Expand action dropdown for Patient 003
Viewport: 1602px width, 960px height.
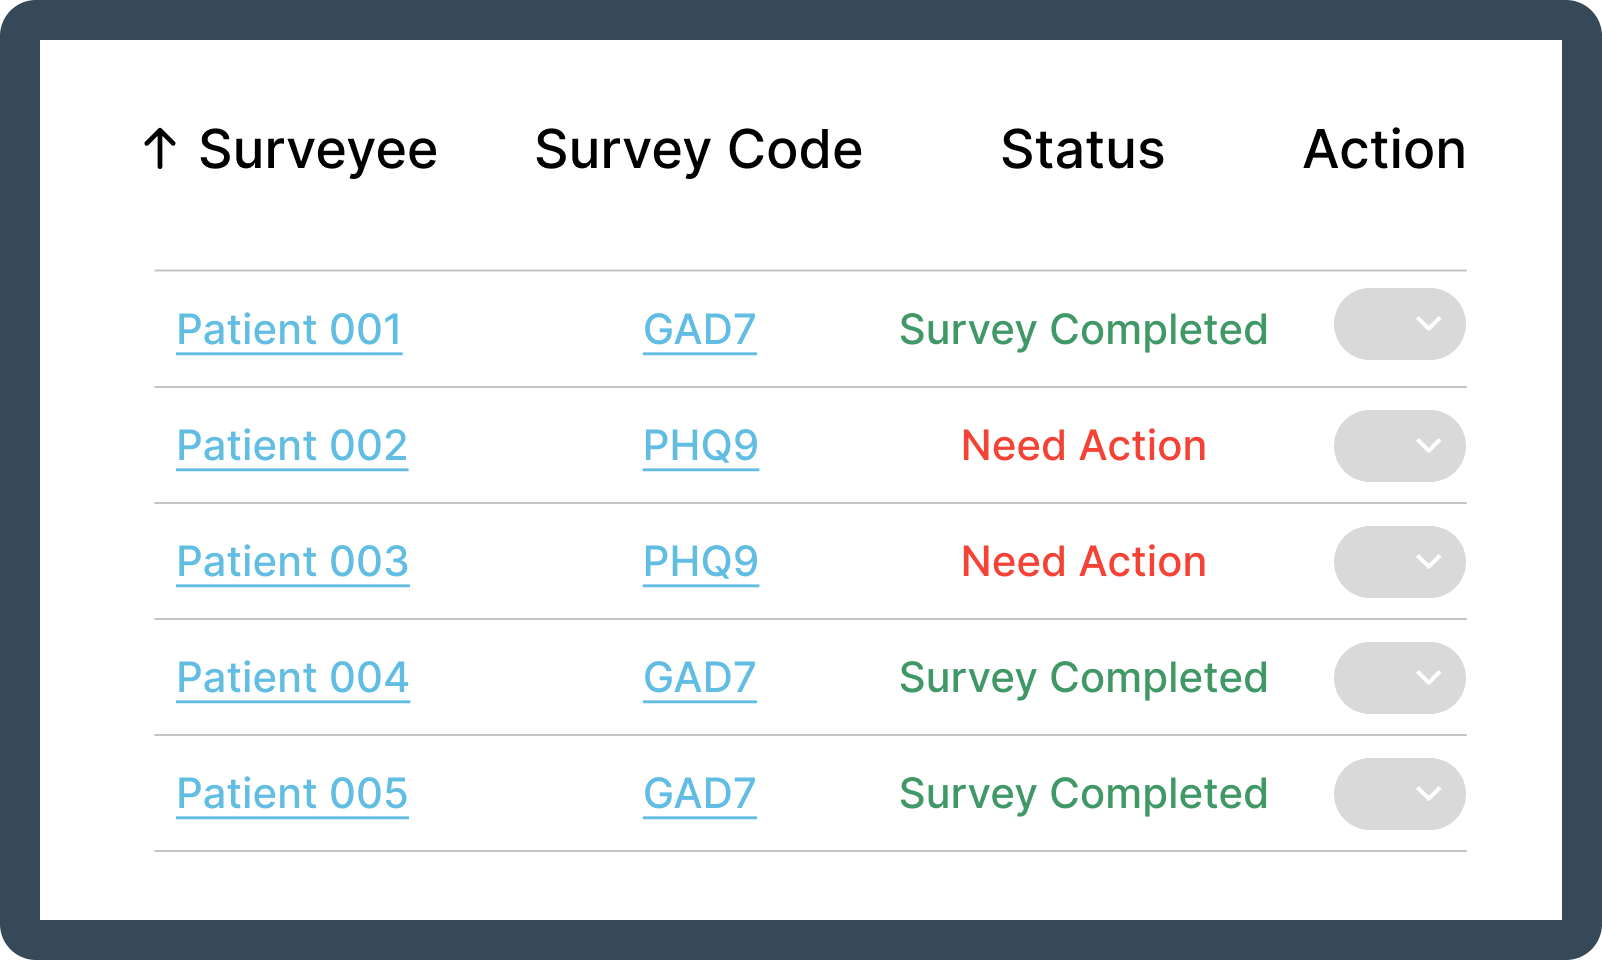tap(1399, 562)
